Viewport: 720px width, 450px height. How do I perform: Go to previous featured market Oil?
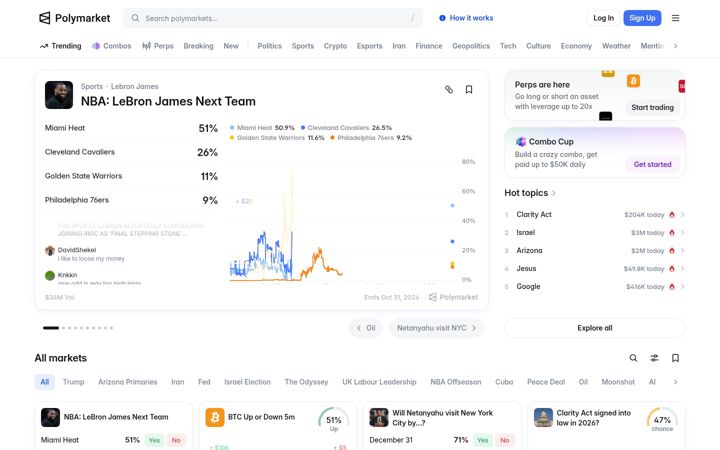click(366, 328)
